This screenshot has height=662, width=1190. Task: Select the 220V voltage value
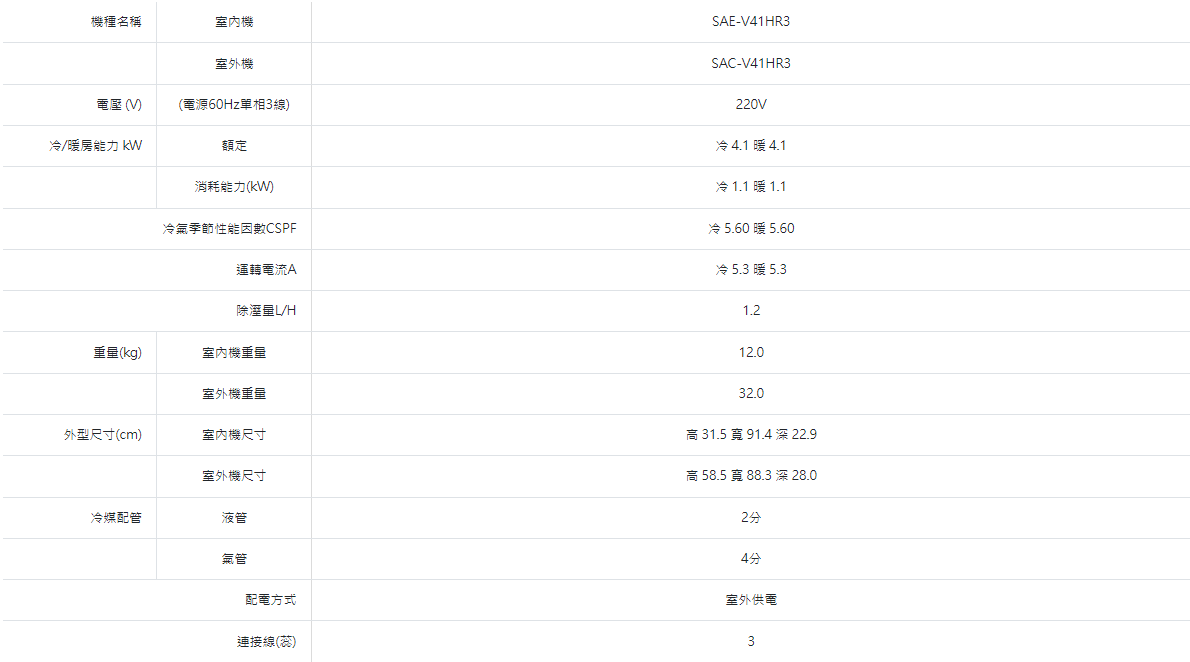coord(751,104)
